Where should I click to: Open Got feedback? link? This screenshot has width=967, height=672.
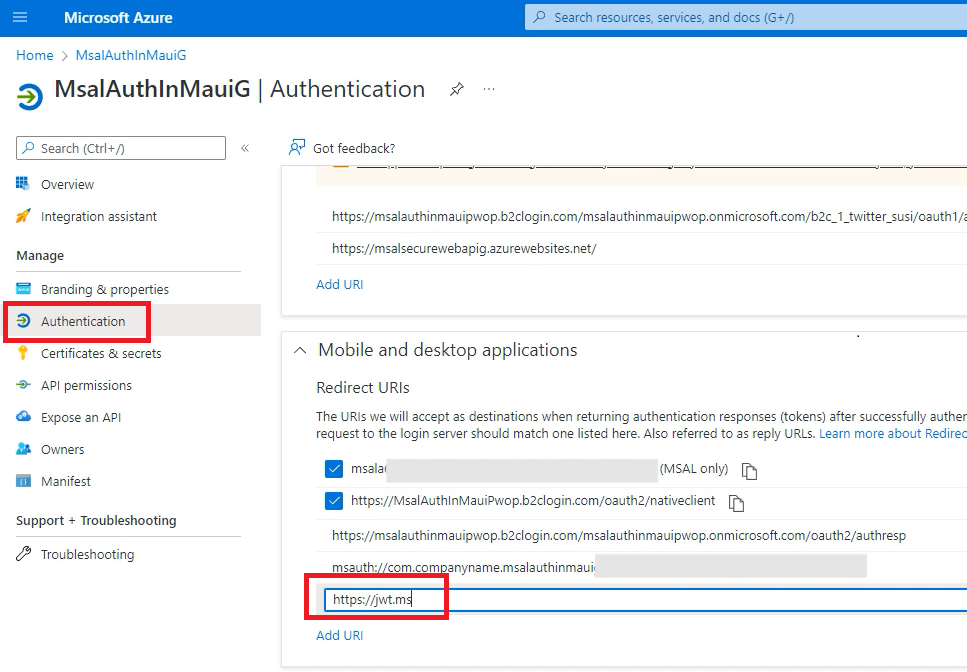pyautogui.click(x=354, y=148)
